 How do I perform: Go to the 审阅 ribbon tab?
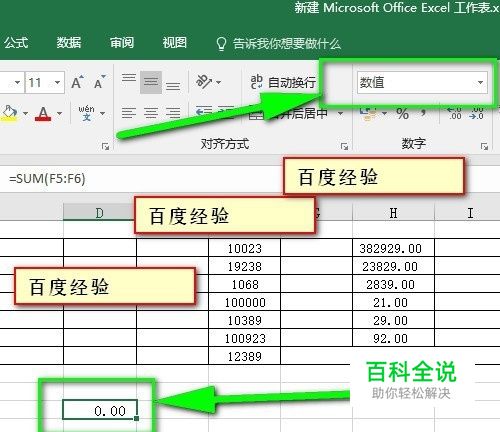point(122,43)
